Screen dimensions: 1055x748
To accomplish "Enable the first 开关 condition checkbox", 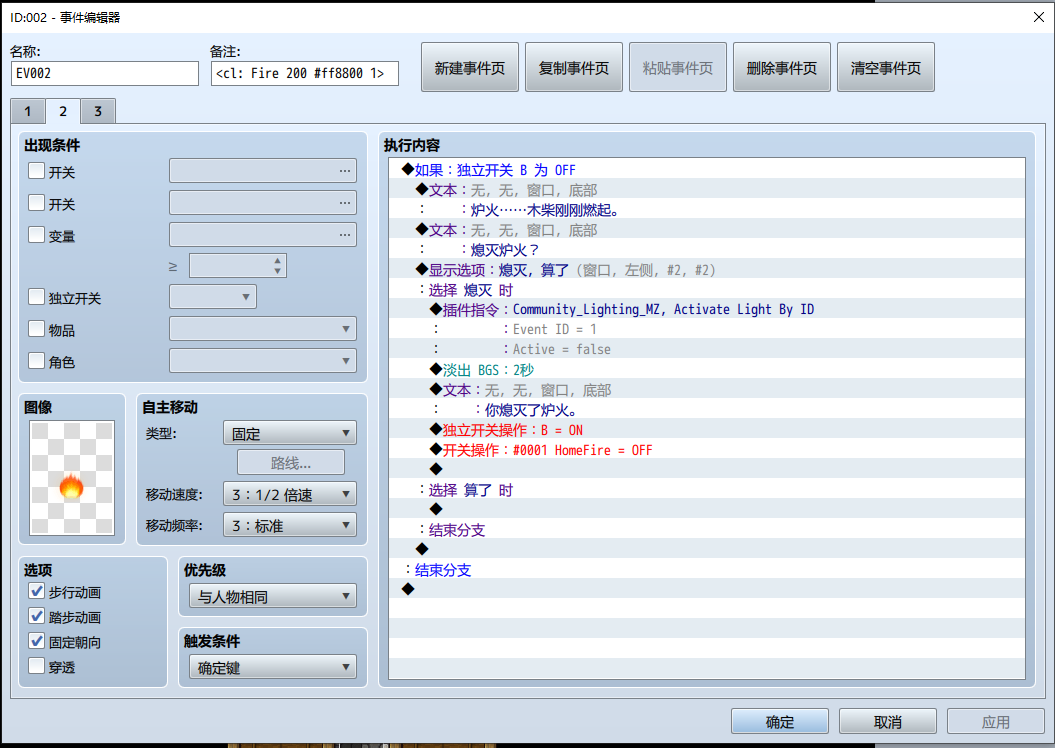I will [36, 171].
